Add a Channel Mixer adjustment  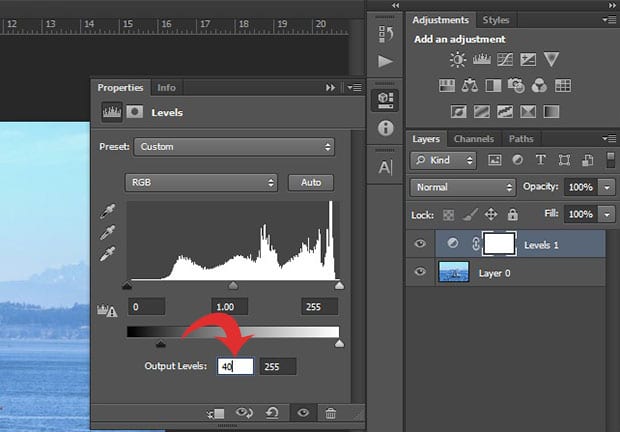[539, 85]
